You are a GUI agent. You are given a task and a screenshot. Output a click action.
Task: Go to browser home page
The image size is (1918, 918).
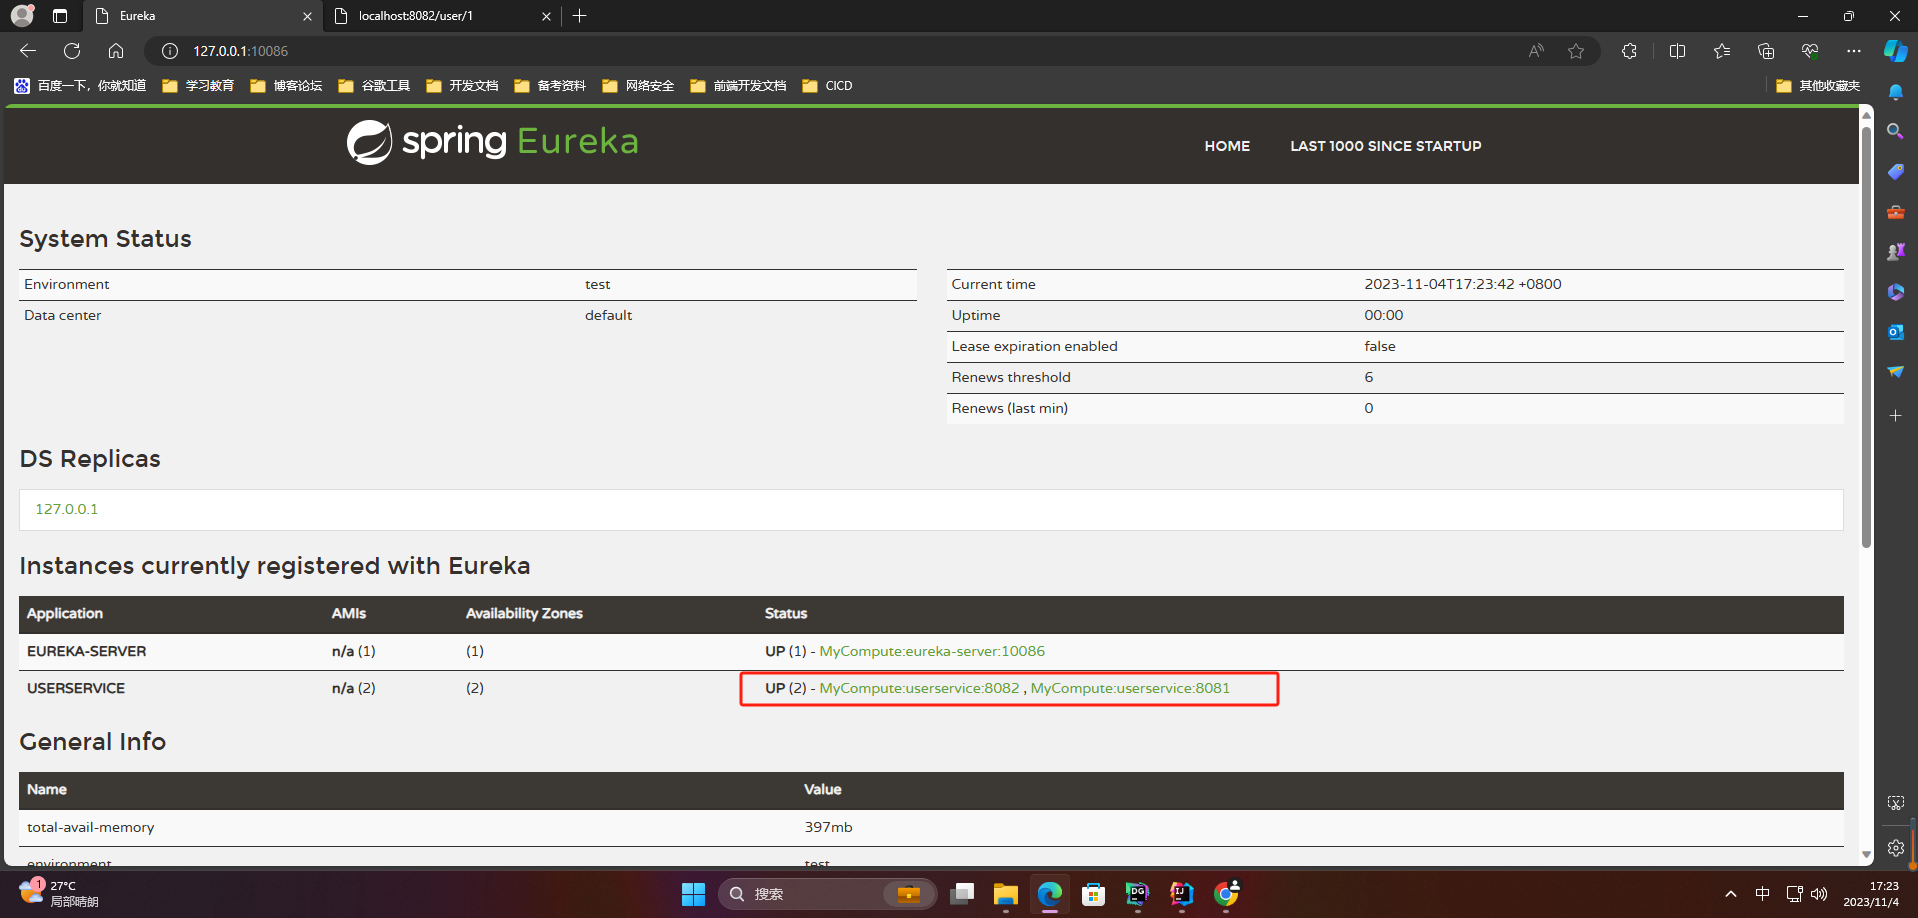116,51
